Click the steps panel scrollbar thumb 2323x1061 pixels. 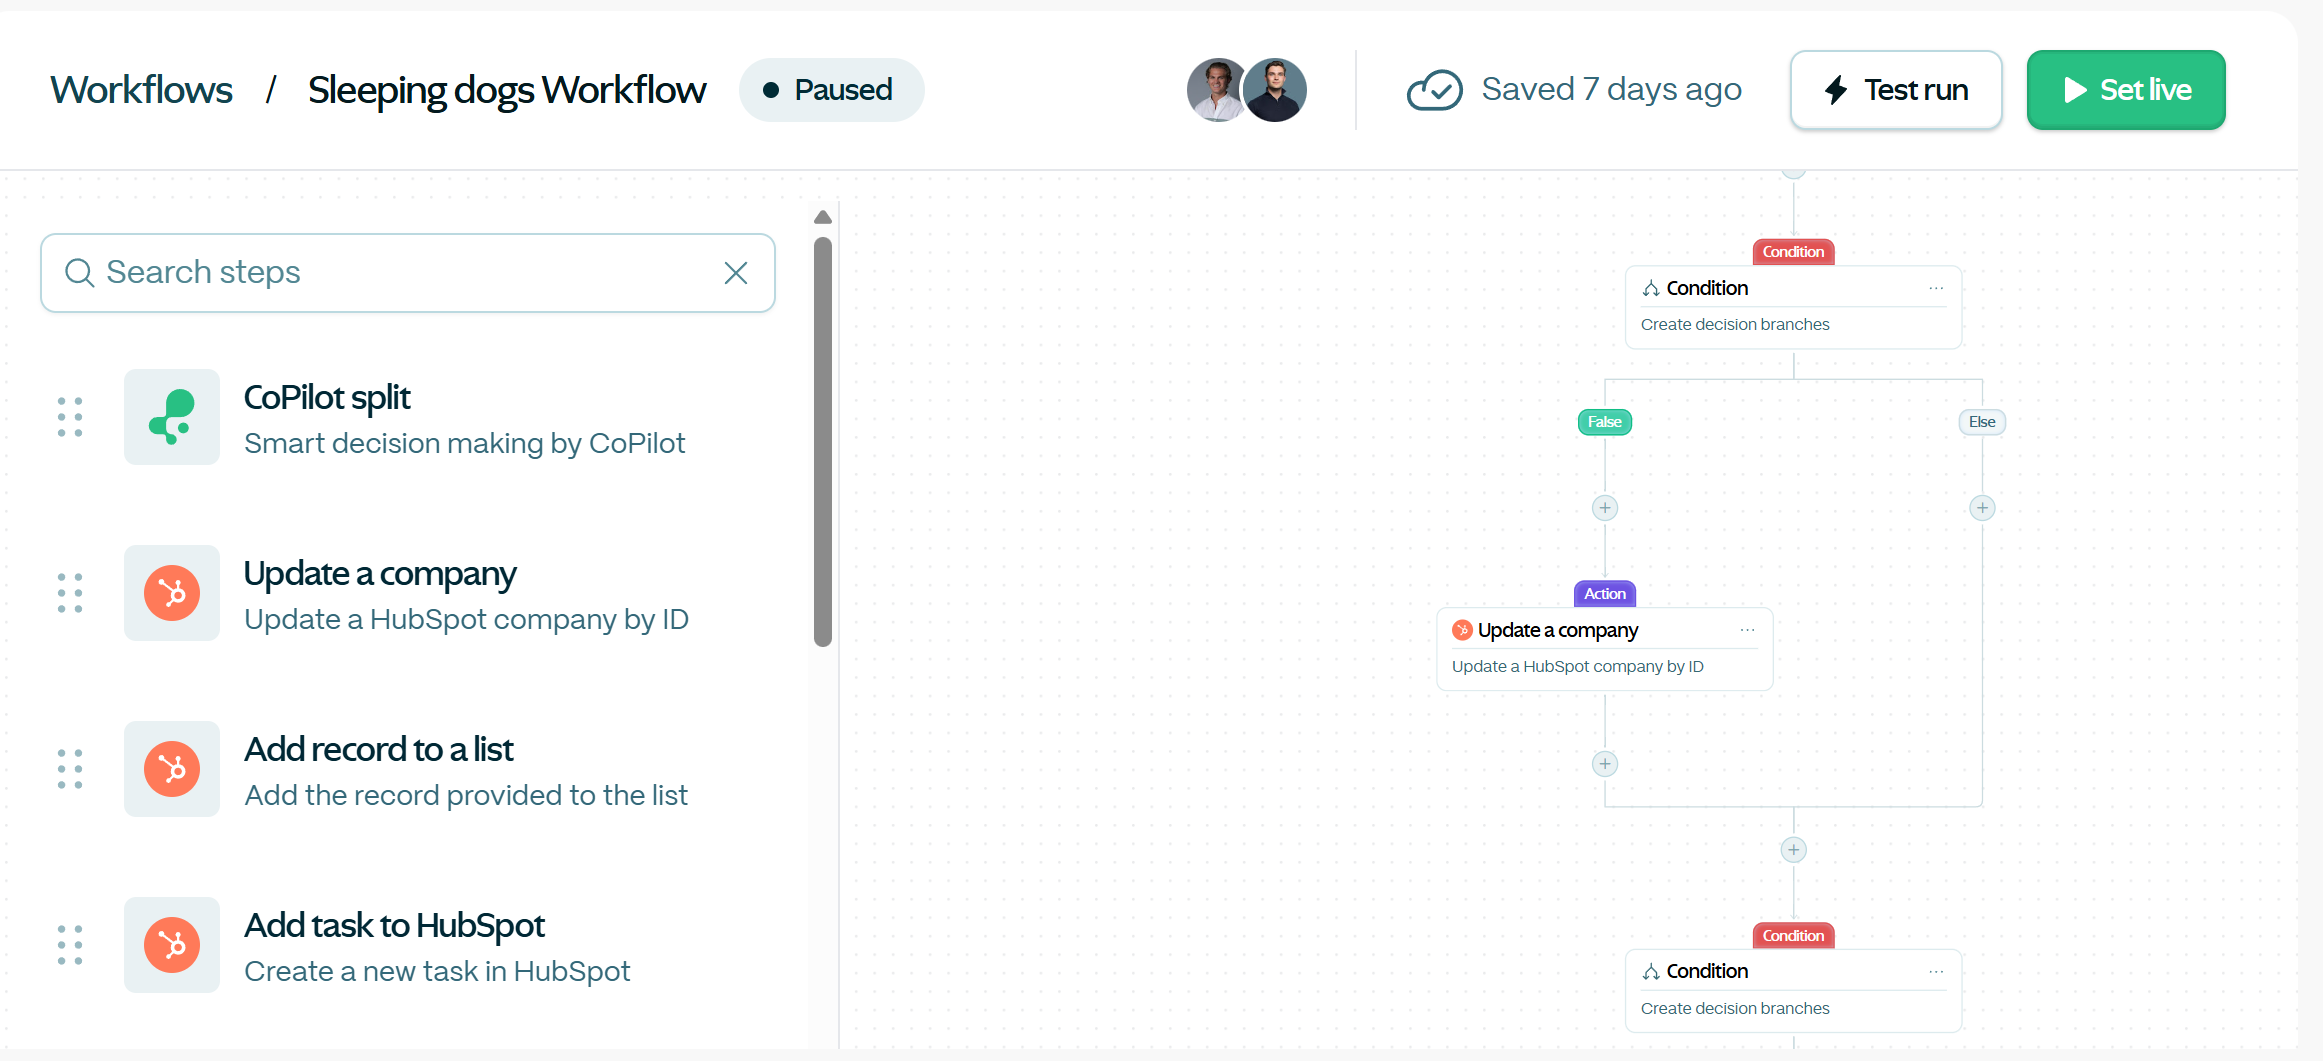coord(823,442)
